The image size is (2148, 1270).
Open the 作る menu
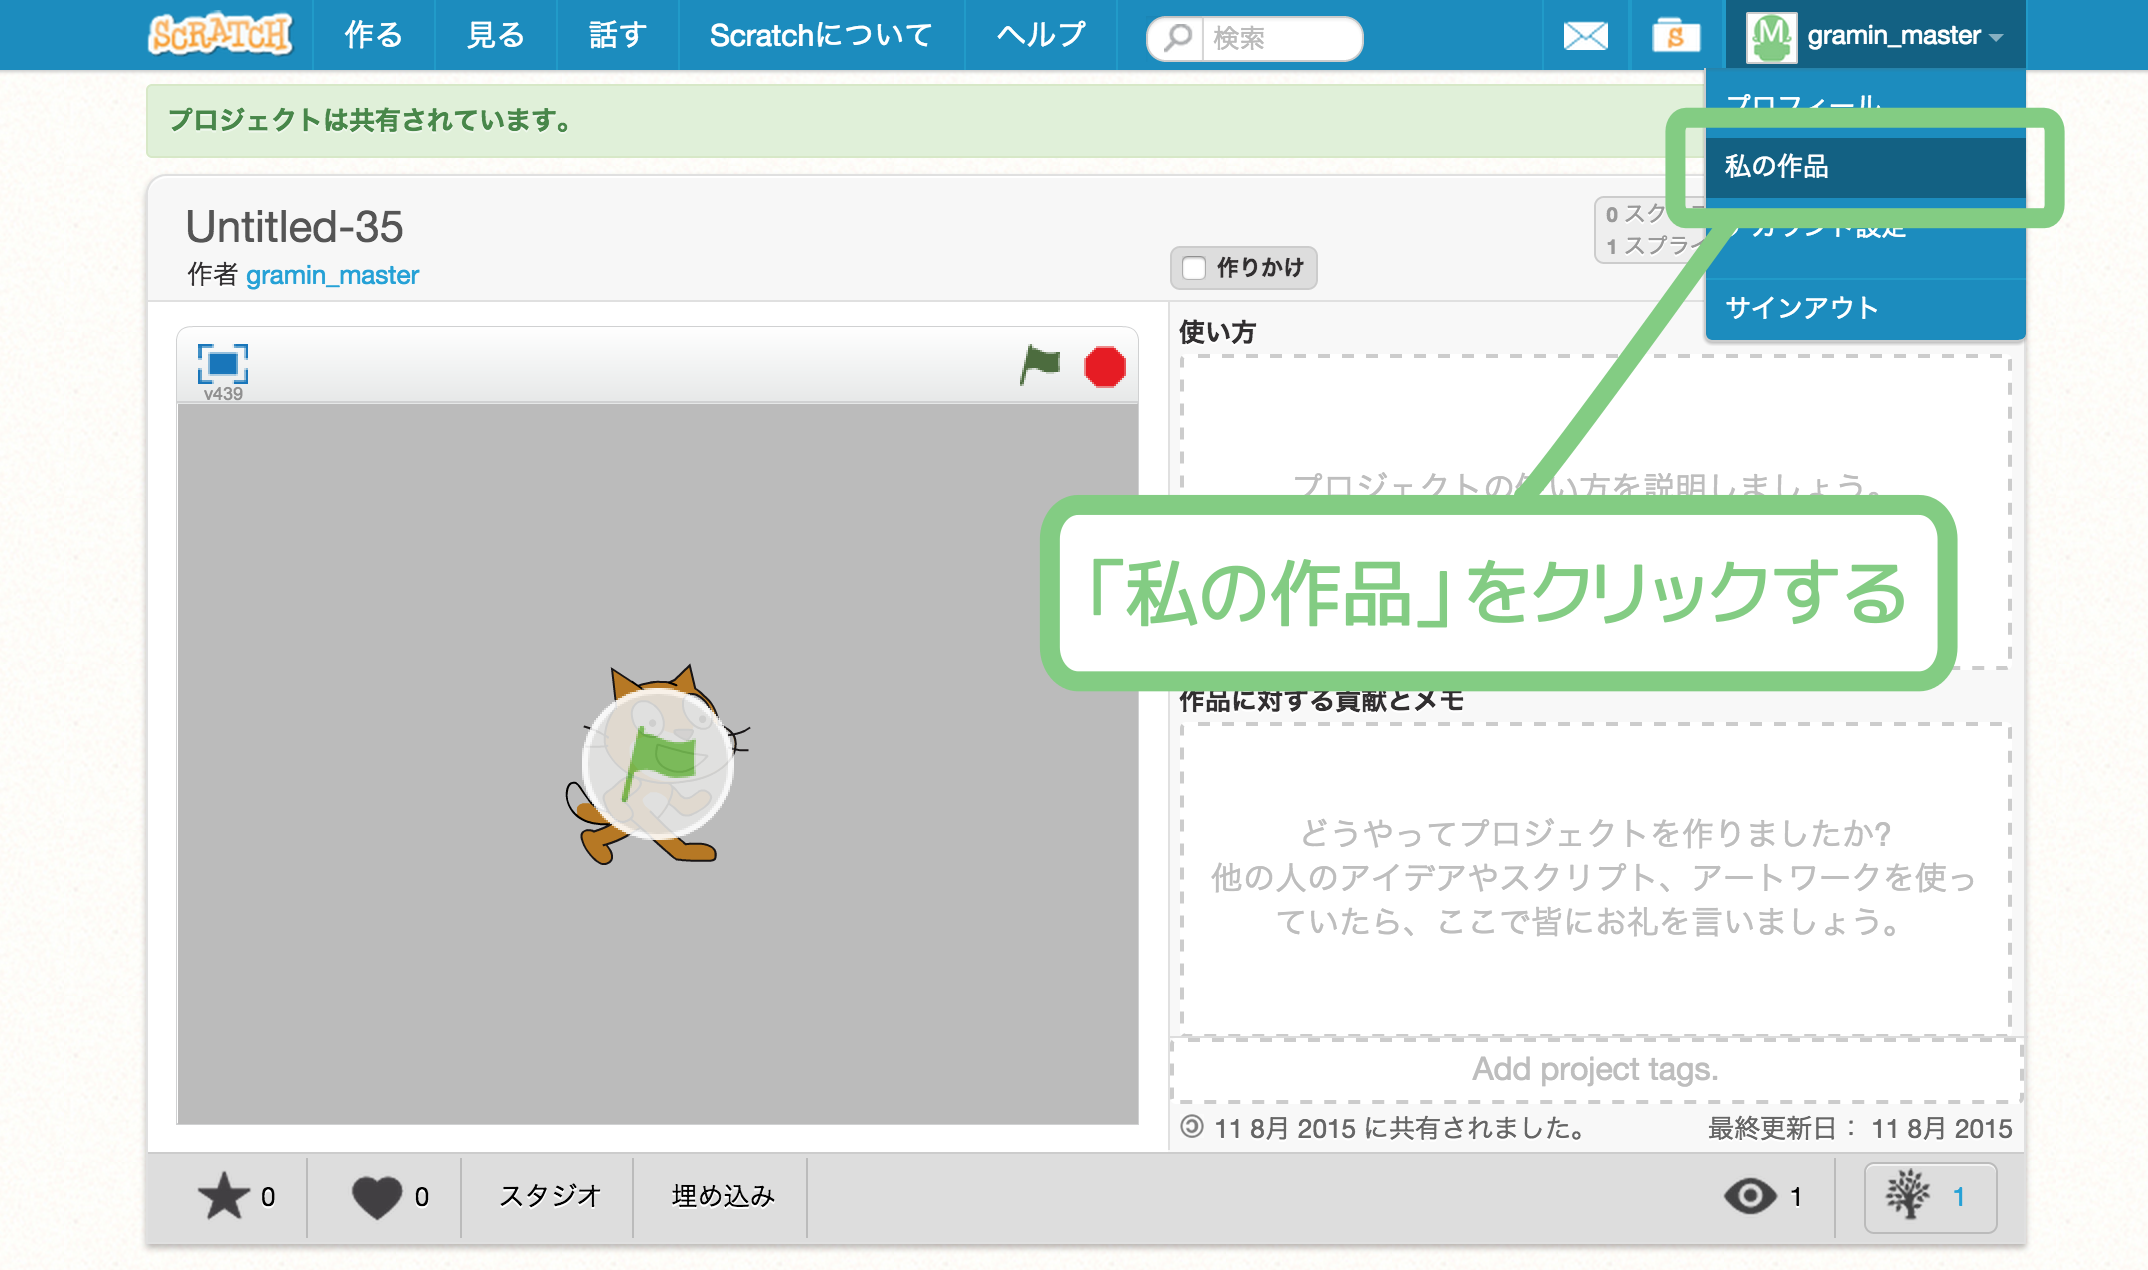(x=373, y=35)
